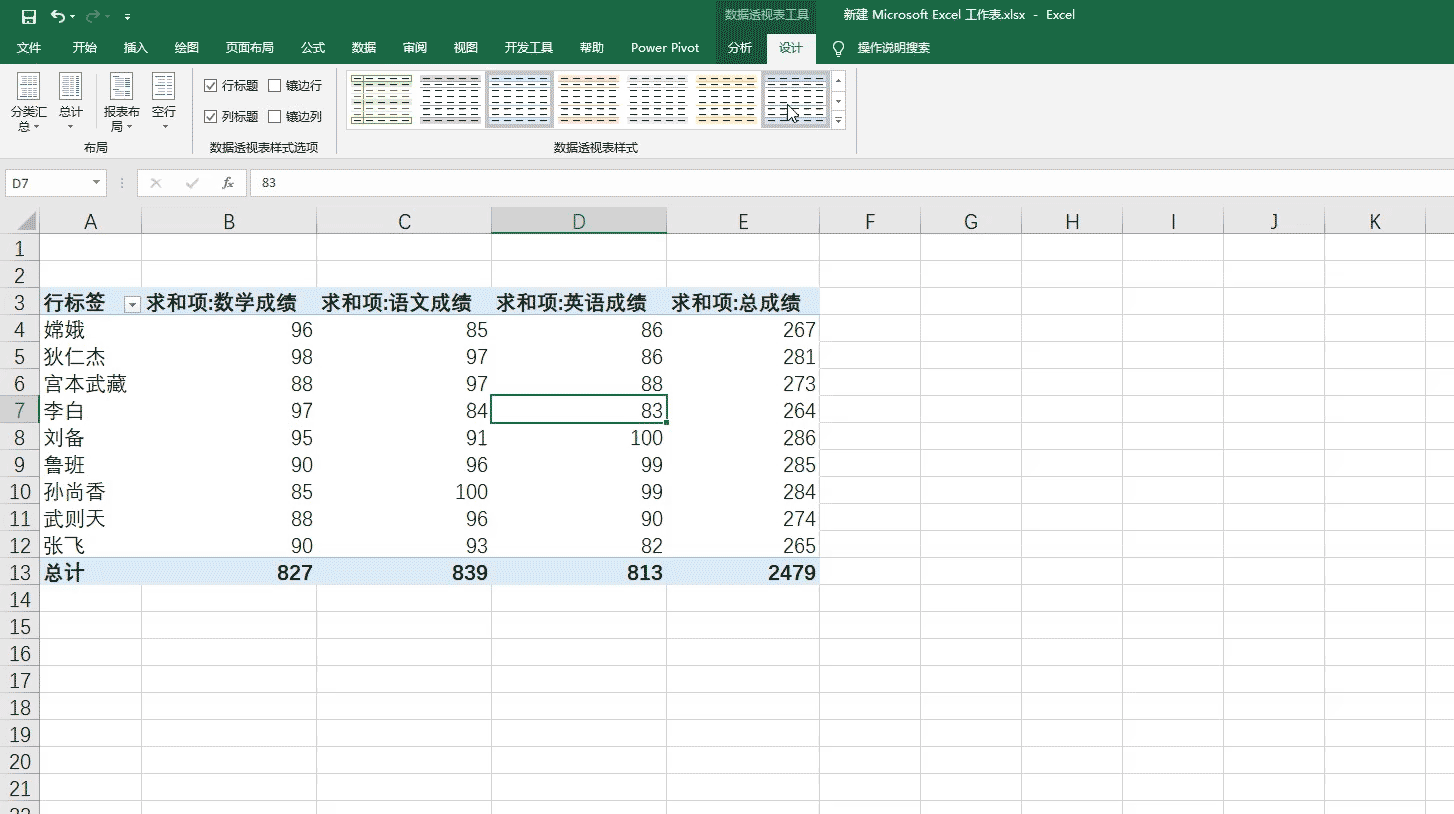
Task: Click the Insert Function fx button
Action: tap(227, 182)
